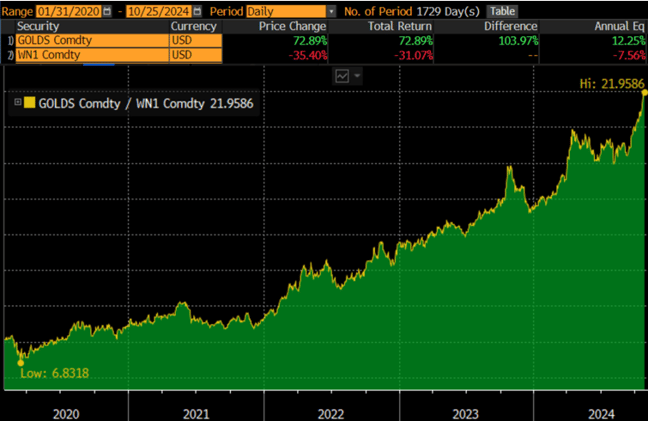Viewport: 648px width, 421px height.
Task: Click the Security column header
Action: click(x=38, y=26)
